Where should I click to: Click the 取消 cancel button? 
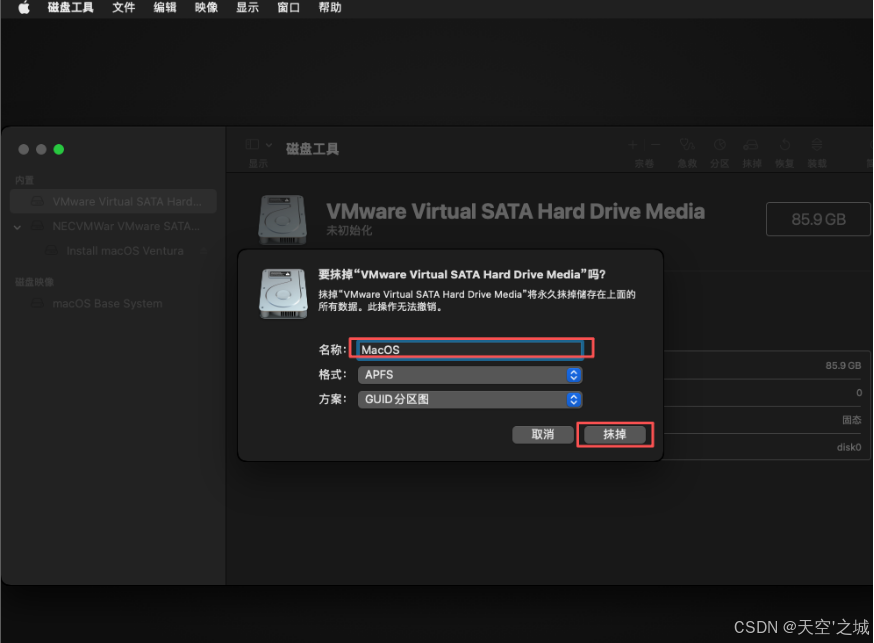coord(543,435)
